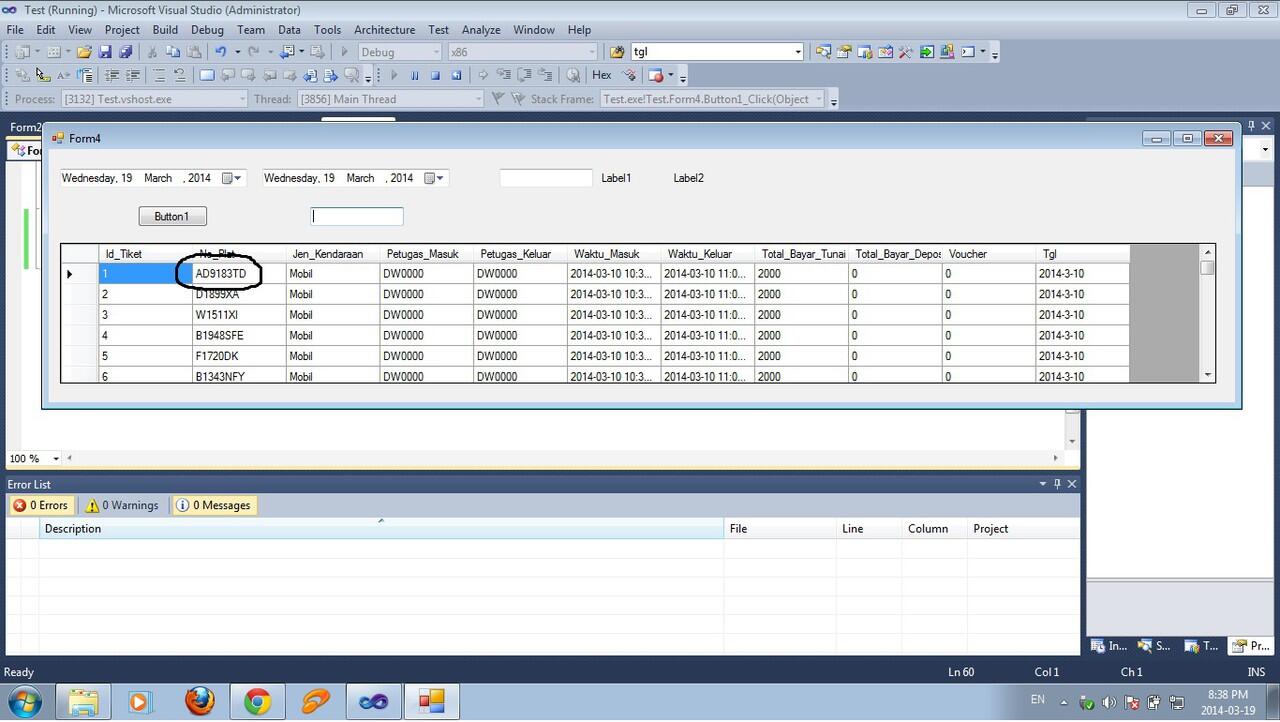Click the Open File toolbar icon
This screenshot has height=722, width=1280.
tap(84, 52)
